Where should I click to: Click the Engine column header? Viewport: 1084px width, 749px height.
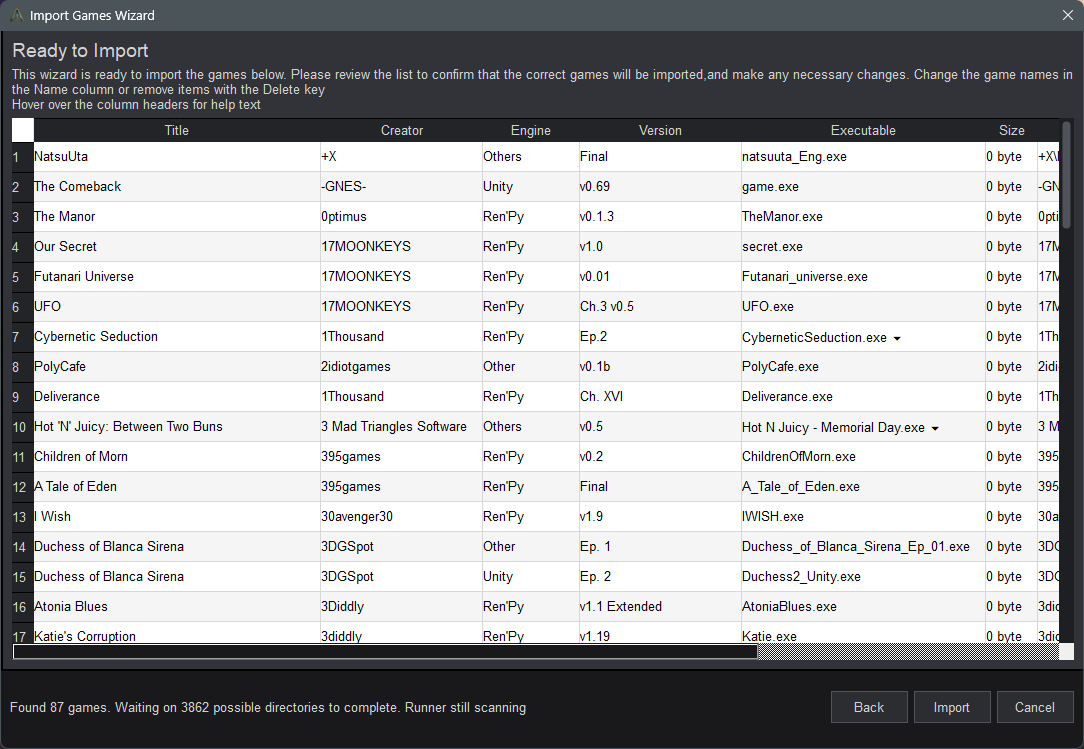point(530,130)
